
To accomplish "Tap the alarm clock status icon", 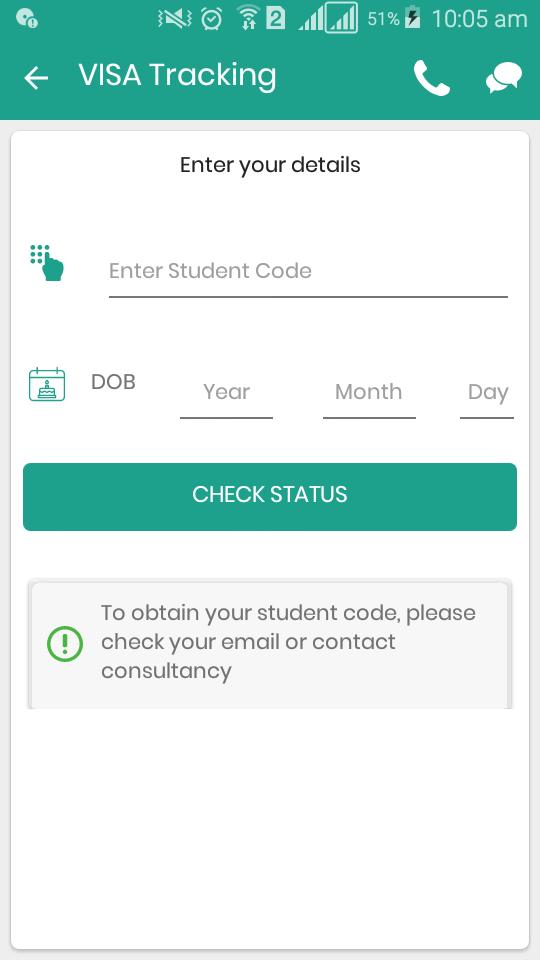I will [212, 19].
